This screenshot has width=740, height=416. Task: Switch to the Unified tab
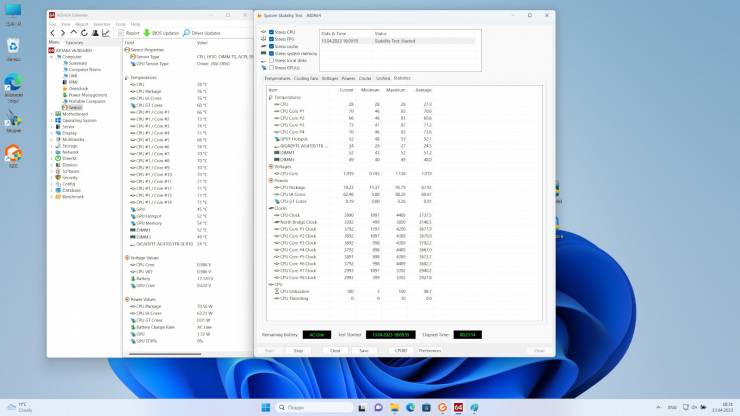pos(383,78)
